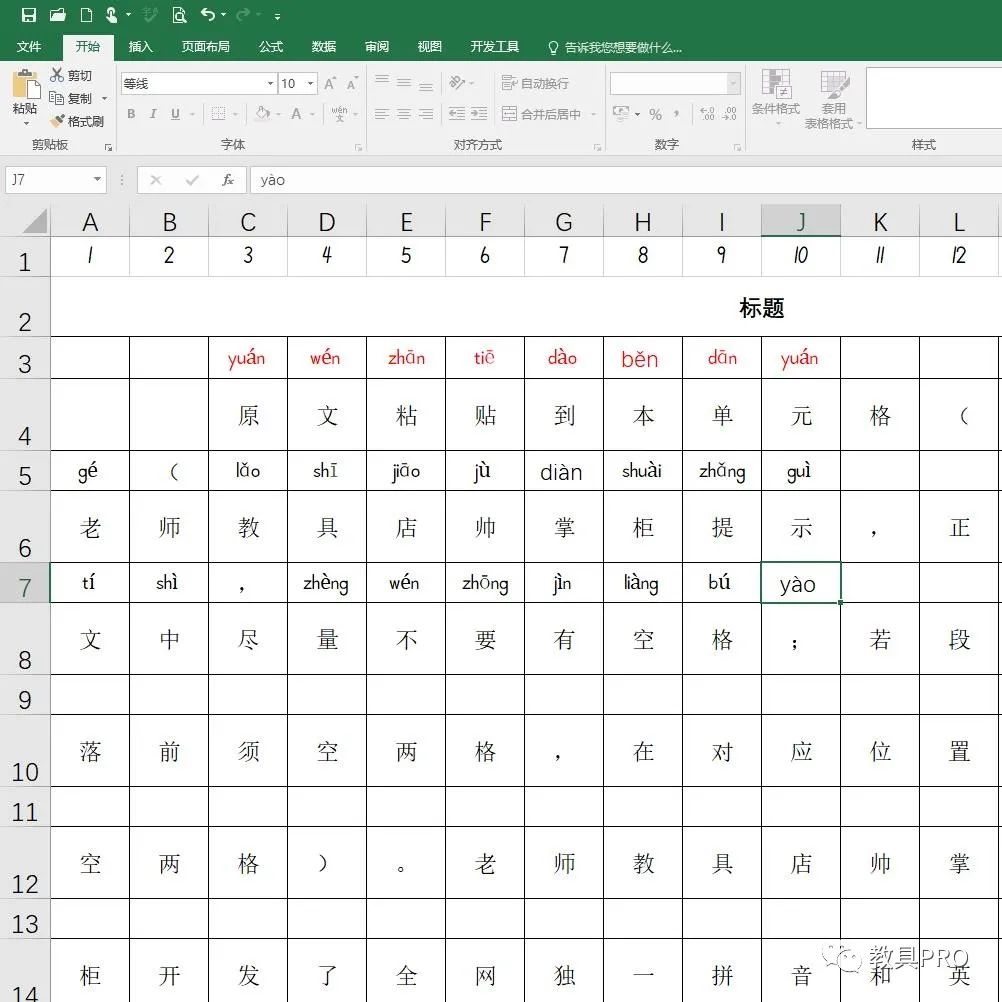Click the Undo arrow icon
The image size is (1002, 1002).
(208, 14)
